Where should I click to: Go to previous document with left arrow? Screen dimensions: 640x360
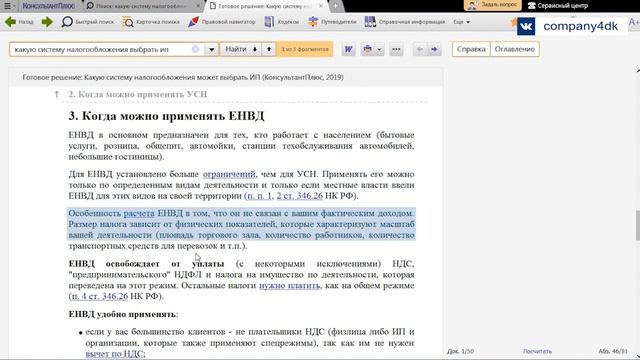tap(419, 49)
